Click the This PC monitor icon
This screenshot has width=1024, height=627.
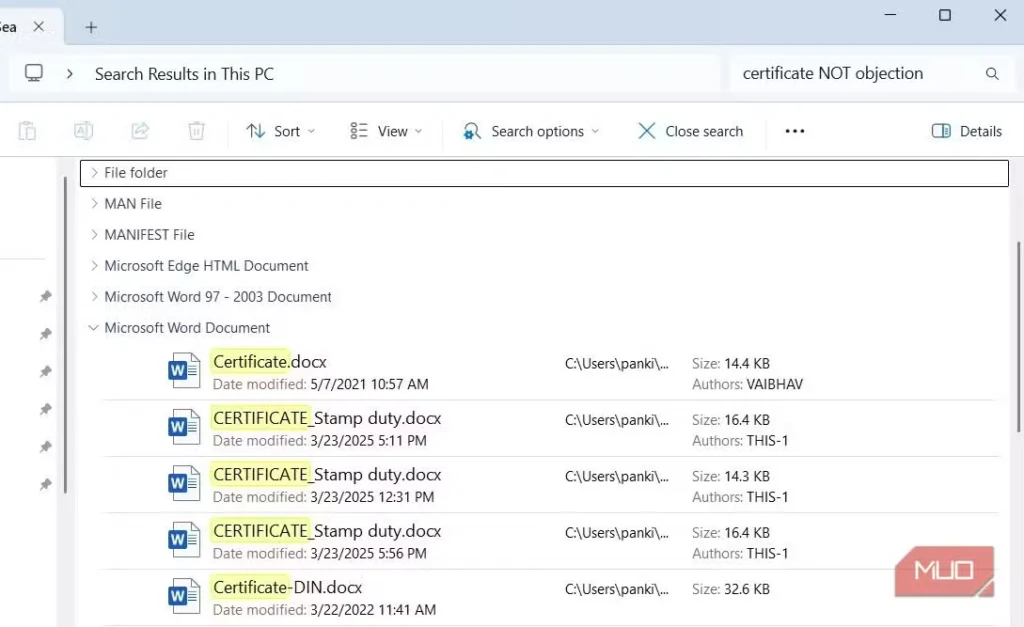click(34, 73)
